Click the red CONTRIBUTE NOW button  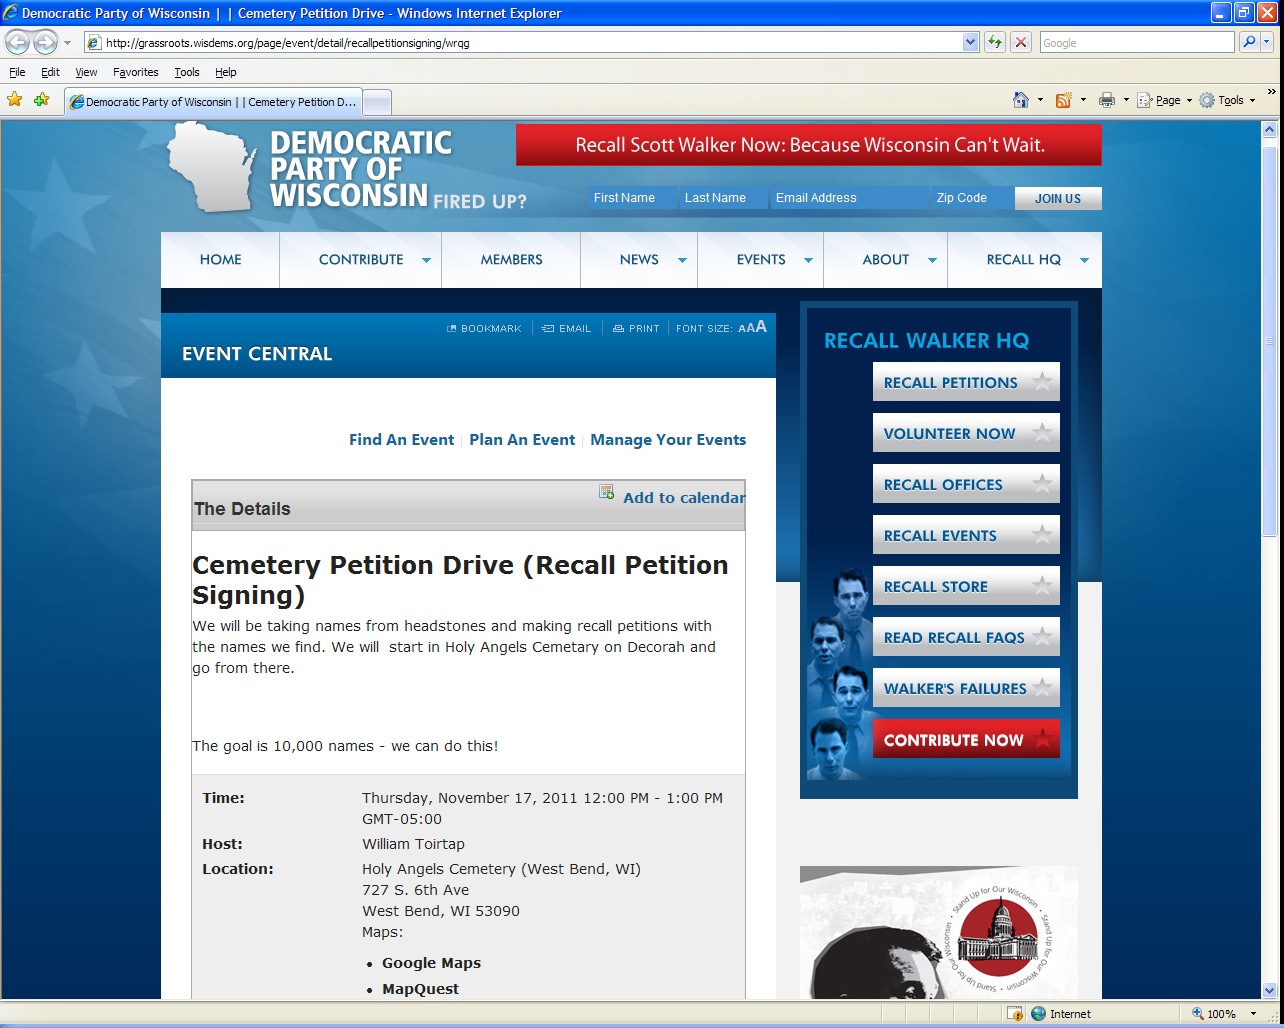pos(966,739)
